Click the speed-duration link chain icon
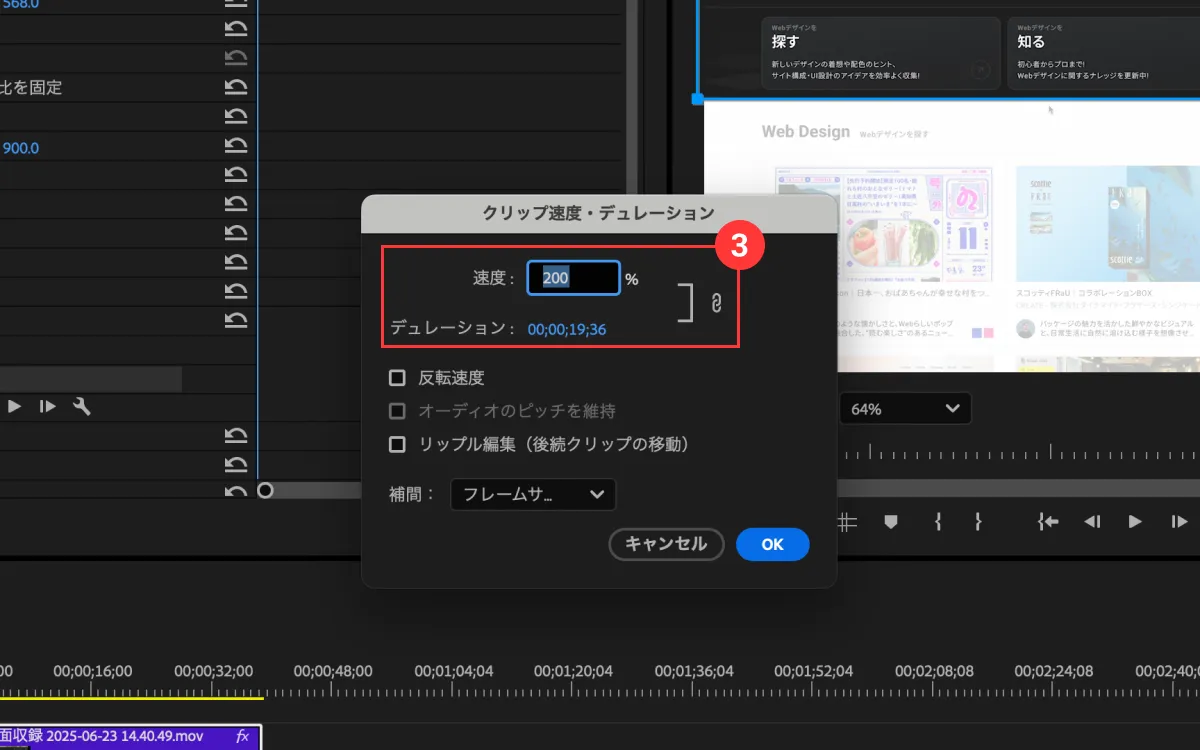Viewport: 1200px width, 750px height. click(716, 303)
